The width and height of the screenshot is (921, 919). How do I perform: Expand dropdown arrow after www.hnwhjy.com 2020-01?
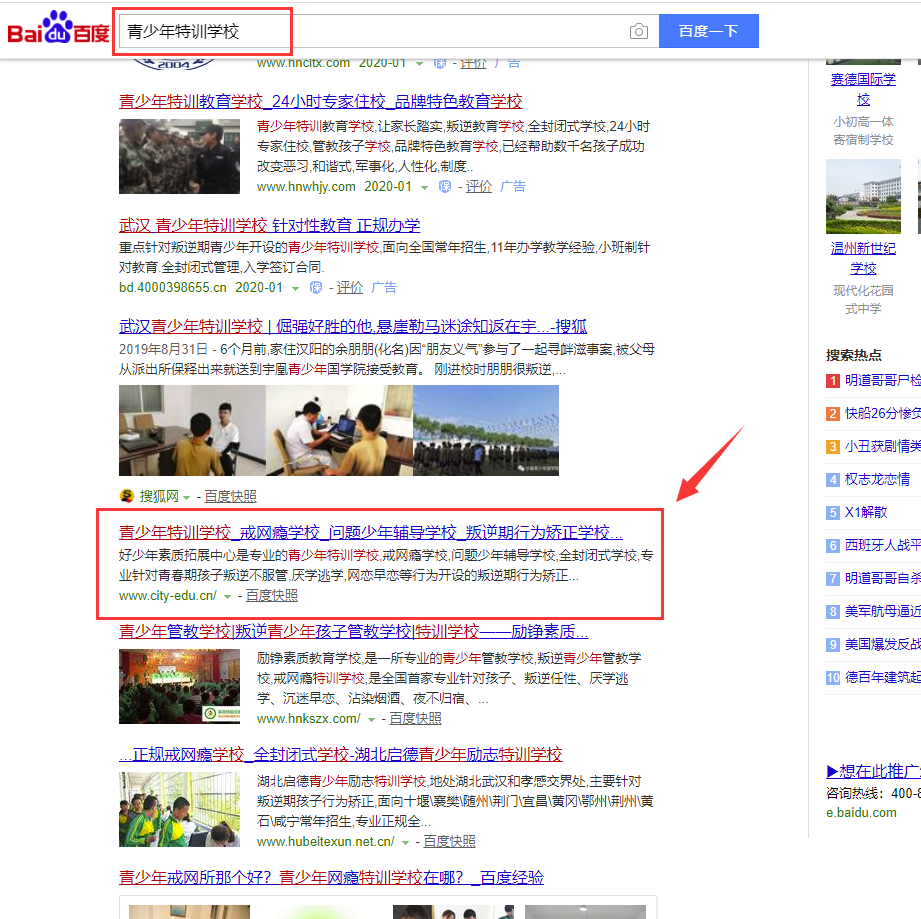click(x=424, y=188)
